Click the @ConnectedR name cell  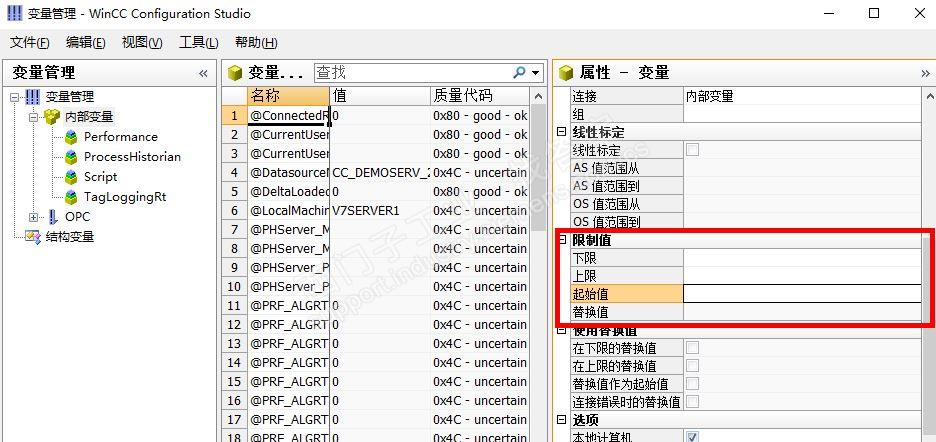click(x=288, y=115)
